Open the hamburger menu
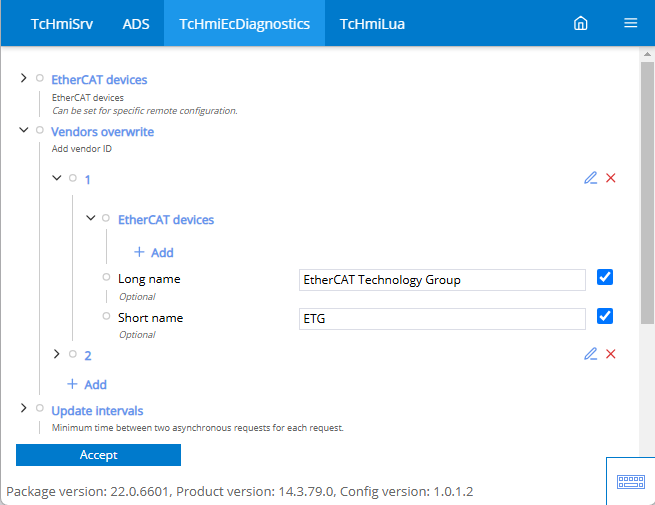The image size is (655, 505). click(630, 23)
